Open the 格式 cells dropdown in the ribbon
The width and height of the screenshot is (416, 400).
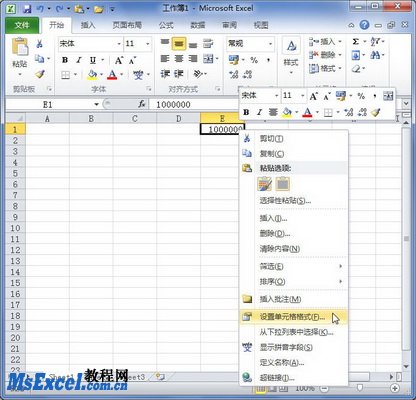pyautogui.click(x=326, y=69)
